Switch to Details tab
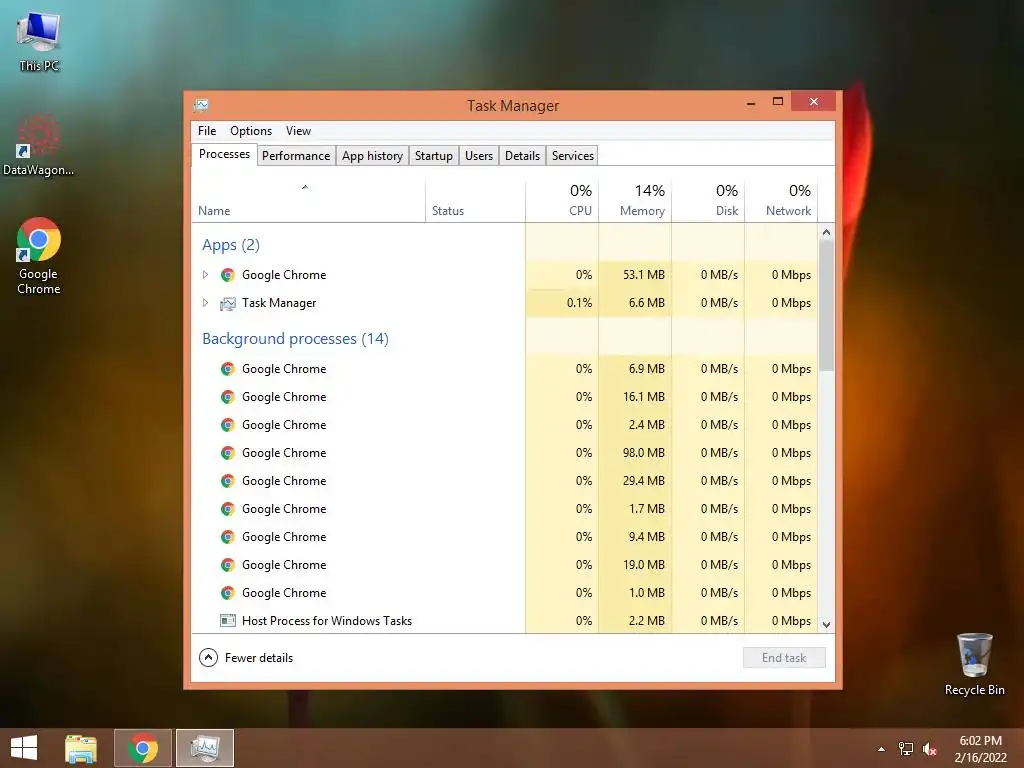The image size is (1024, 768). click(x=522, y=155)
